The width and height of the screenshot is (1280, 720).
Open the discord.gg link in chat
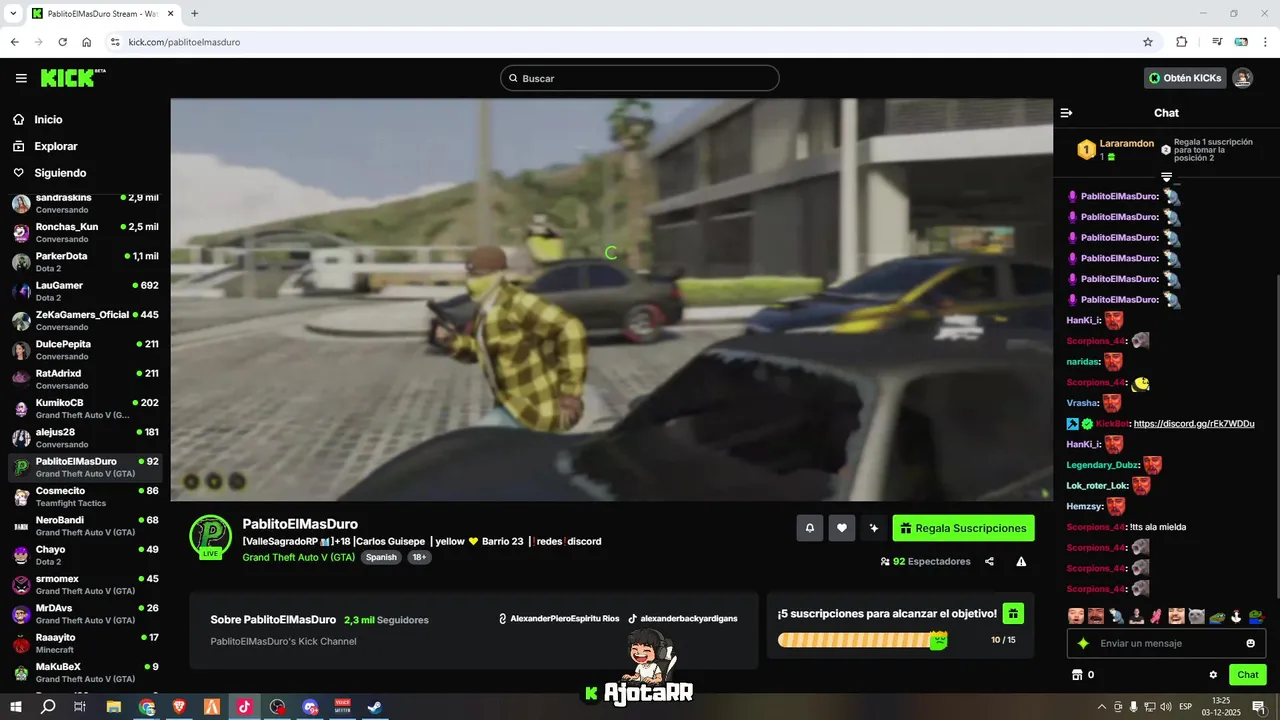click(1194, 424)
